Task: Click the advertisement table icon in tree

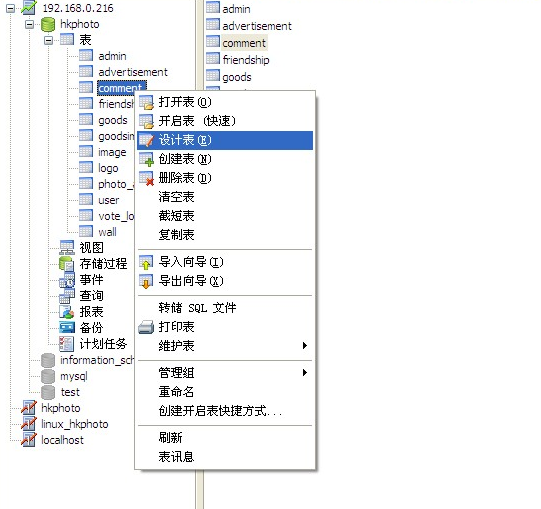Action: pyautogui.click(x=86, y=71)
